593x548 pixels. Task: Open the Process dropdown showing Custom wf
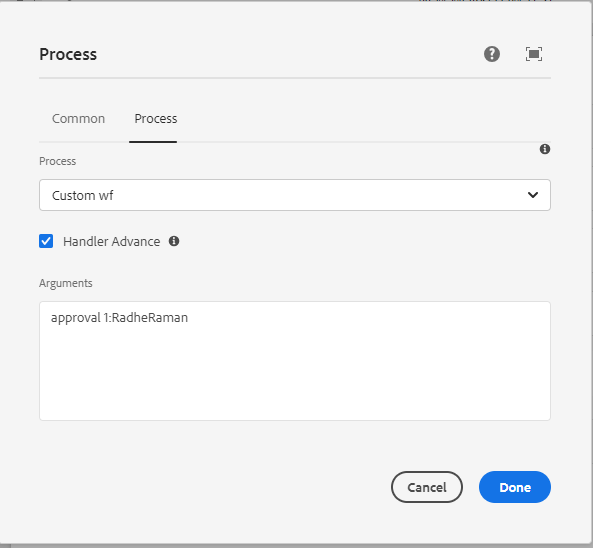(295, 195)
